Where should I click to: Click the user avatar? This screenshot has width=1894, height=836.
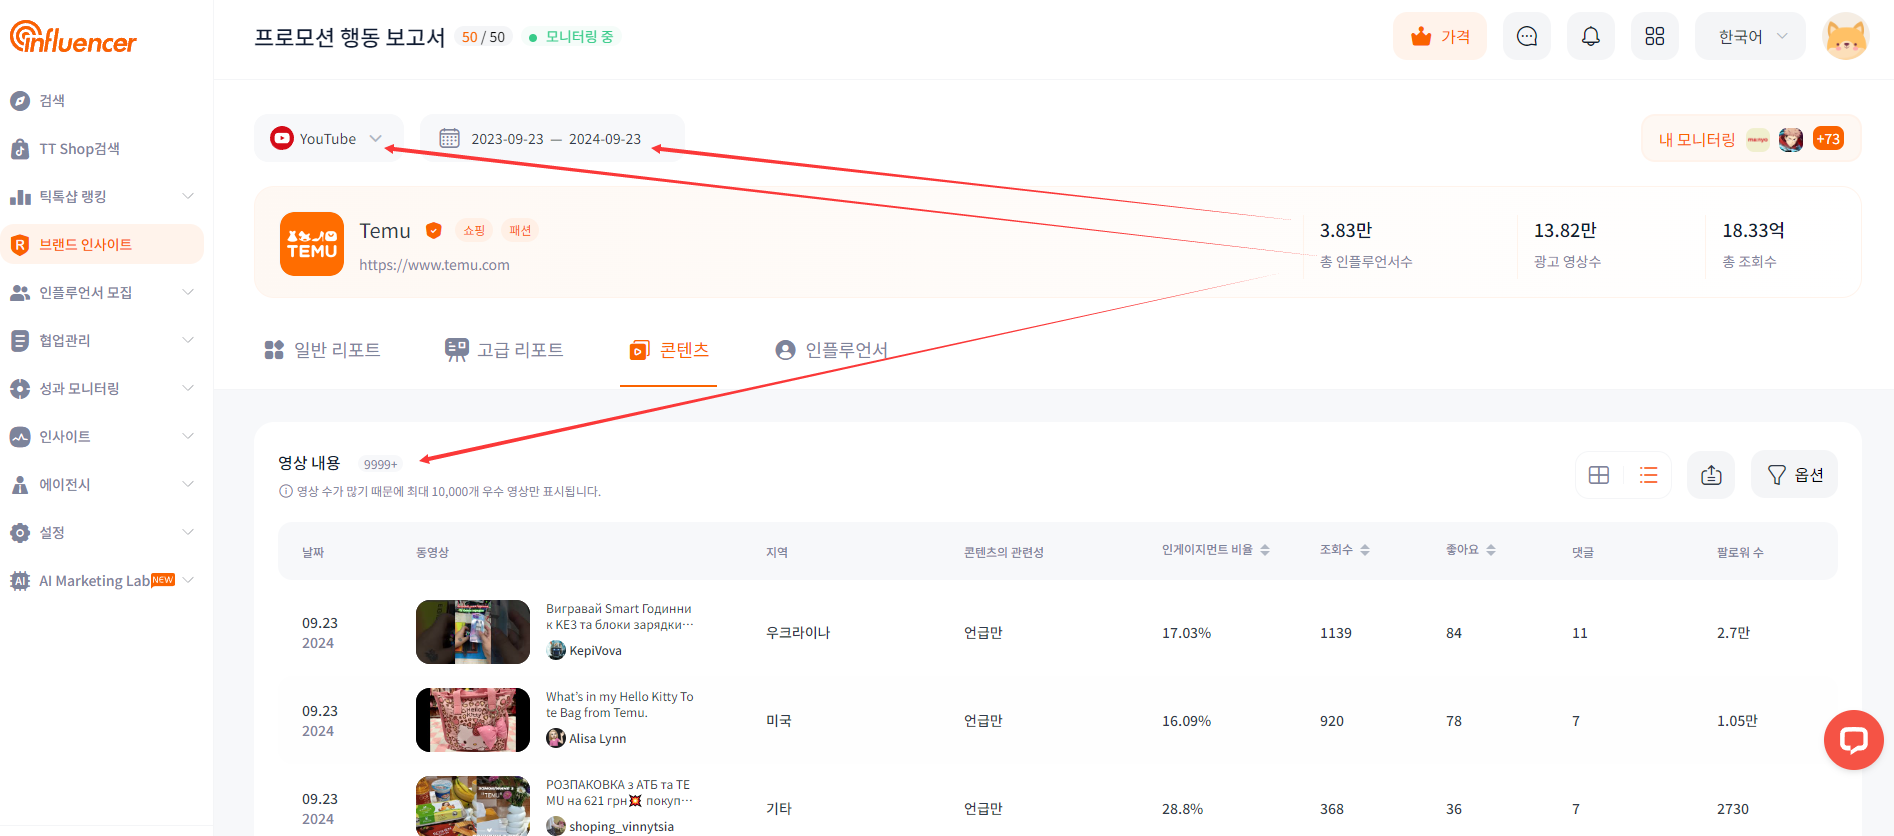click(x=1846, y=36)
